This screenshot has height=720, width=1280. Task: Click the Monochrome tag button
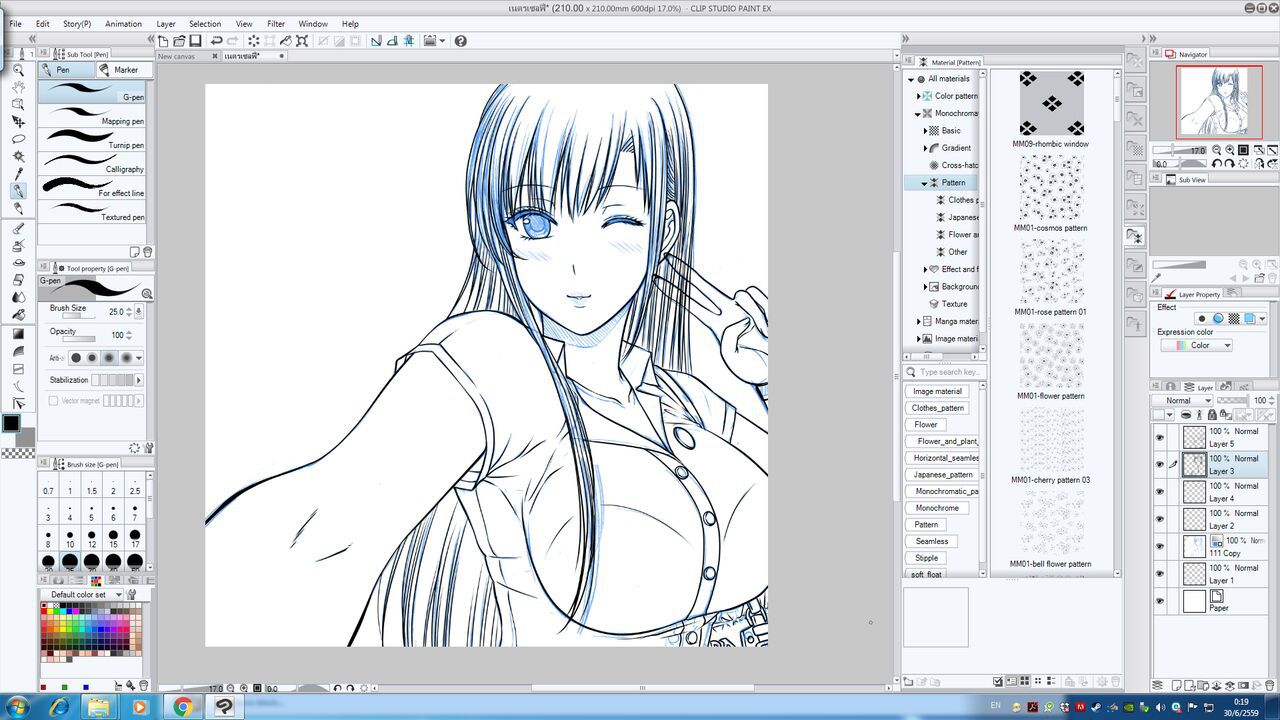click(937, 508)
